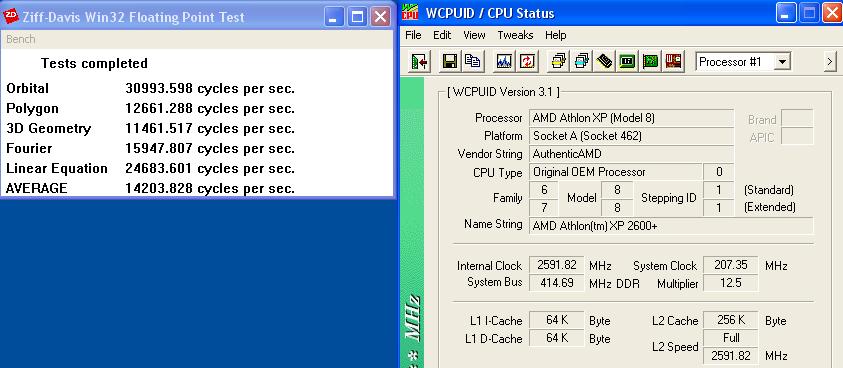Click the Processor field AMD Athlon XP (Model 8)

pos(632,118)
